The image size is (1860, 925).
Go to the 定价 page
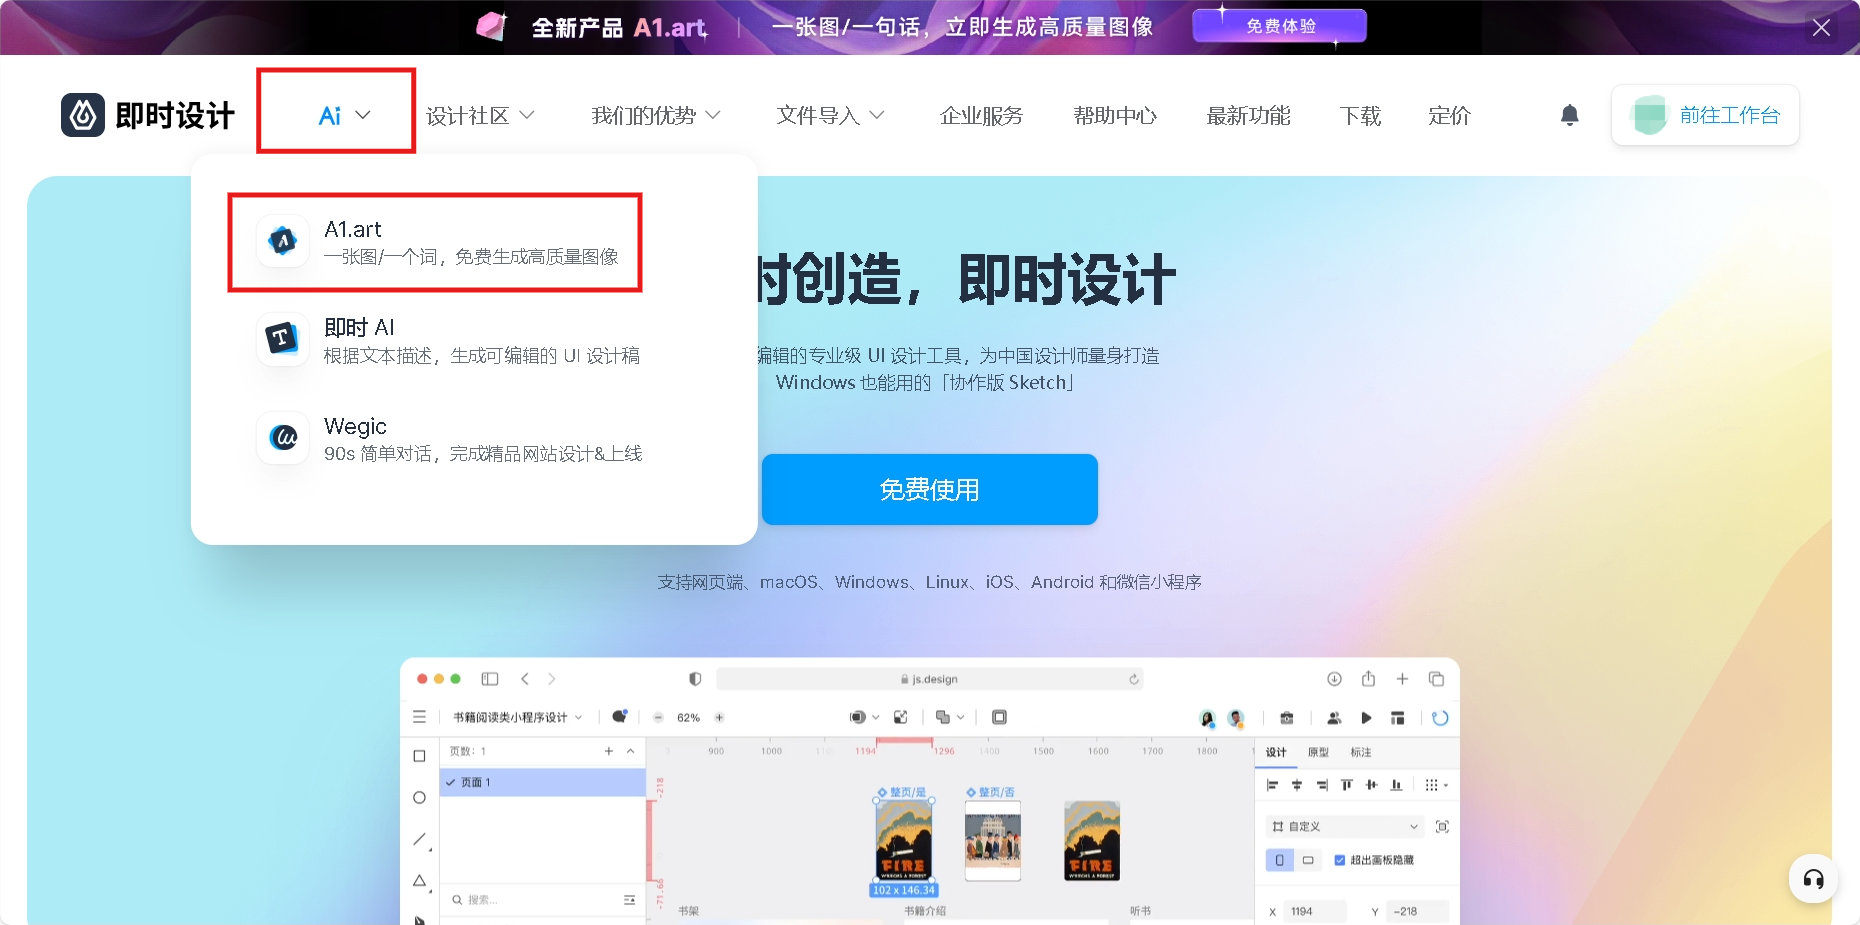point(1449,116)
